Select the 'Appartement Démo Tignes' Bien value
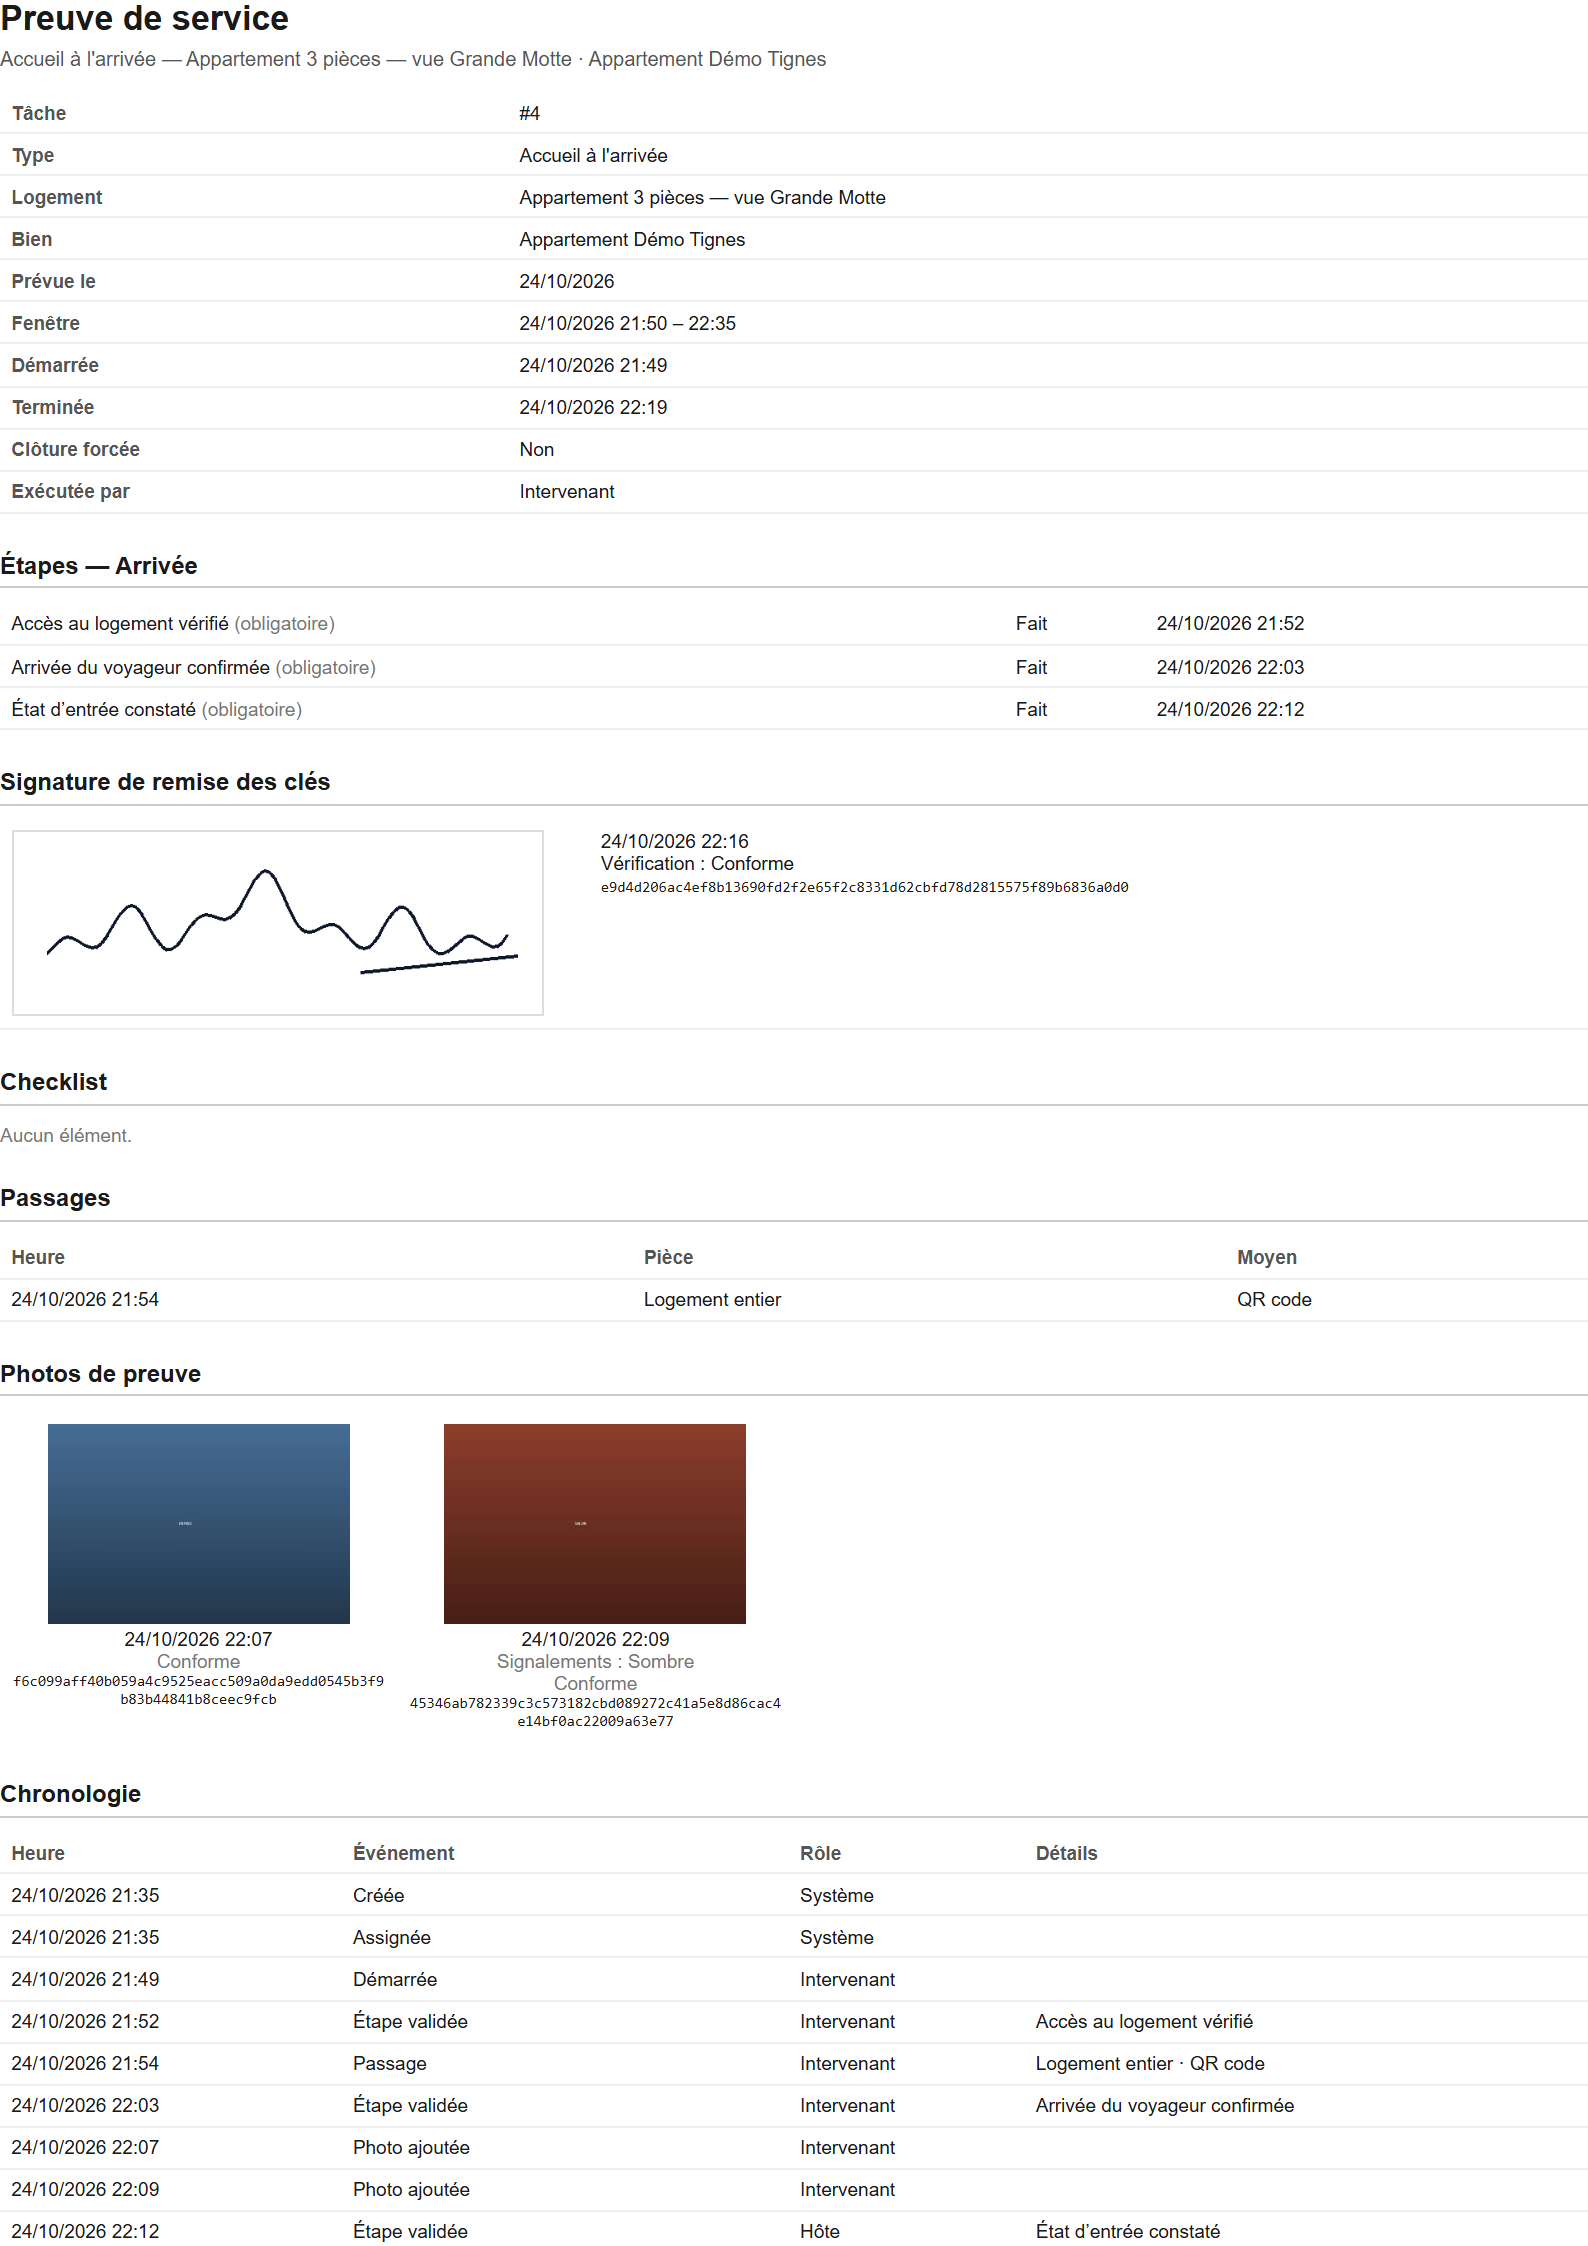 point(632,239)
